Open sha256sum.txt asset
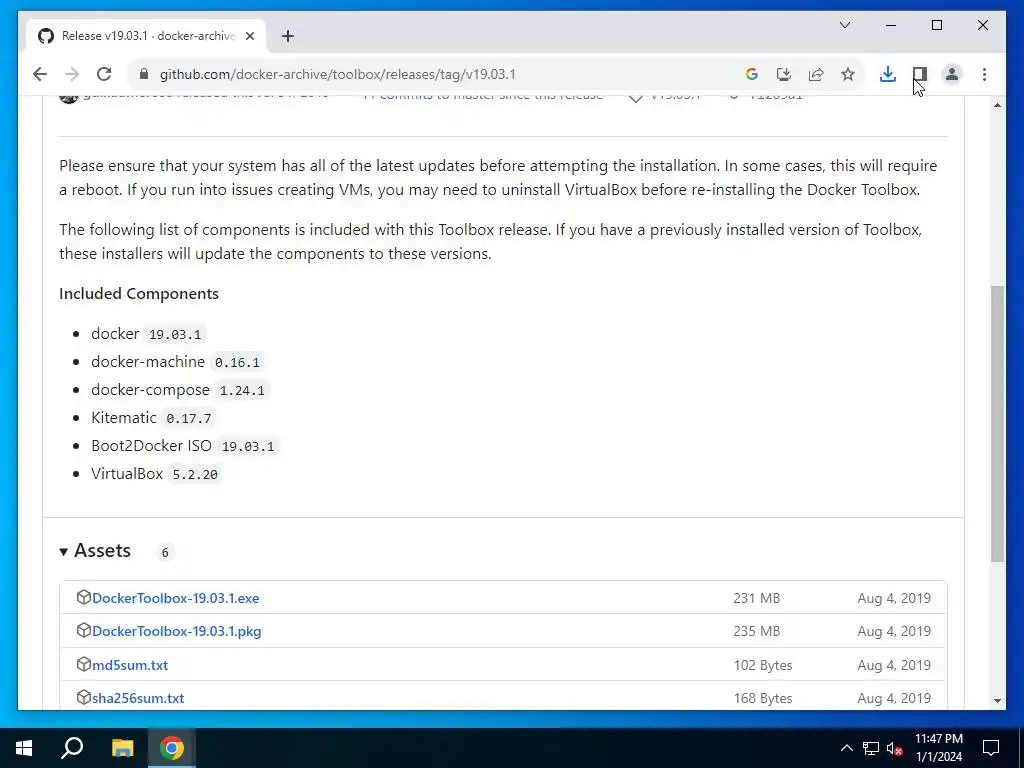1024x768 pixels. (138, 698)
